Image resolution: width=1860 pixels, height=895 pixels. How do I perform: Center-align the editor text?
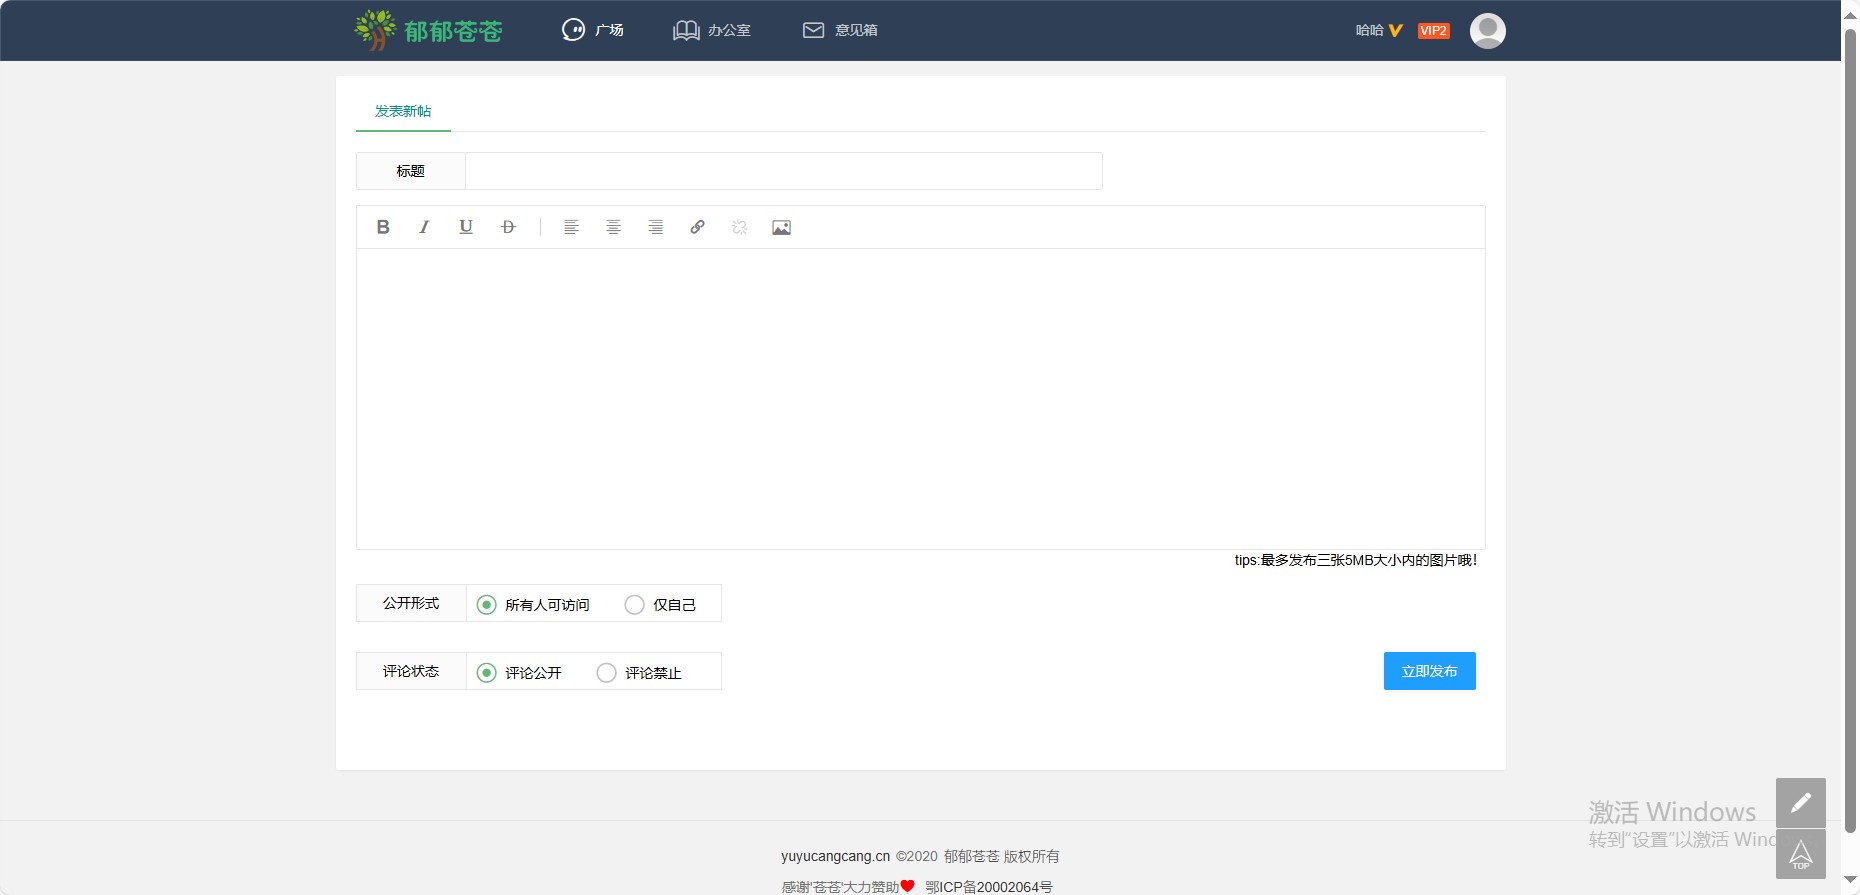click(x=613, y=227)
